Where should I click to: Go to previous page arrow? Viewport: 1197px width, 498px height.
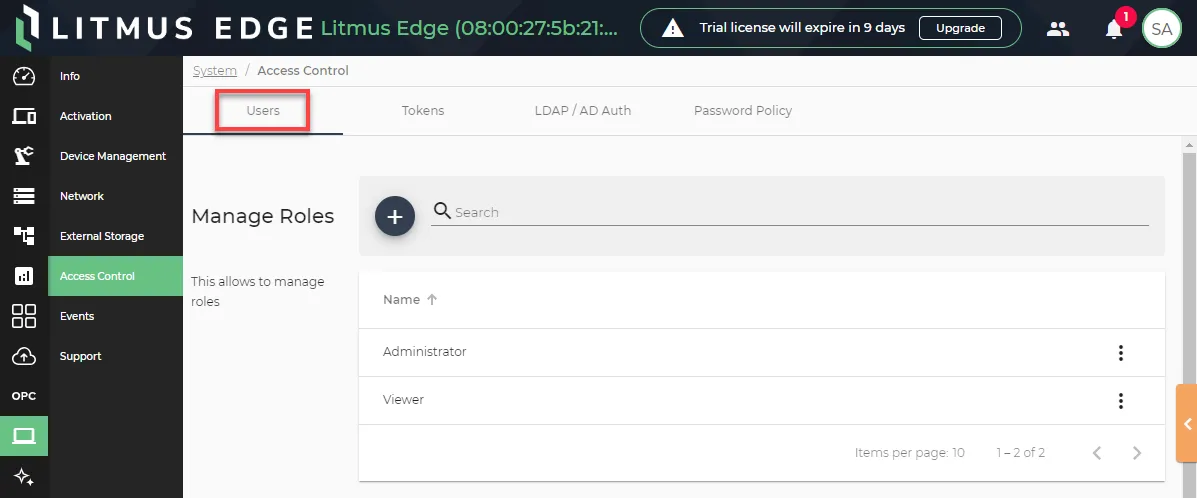tap(1097, 453)
